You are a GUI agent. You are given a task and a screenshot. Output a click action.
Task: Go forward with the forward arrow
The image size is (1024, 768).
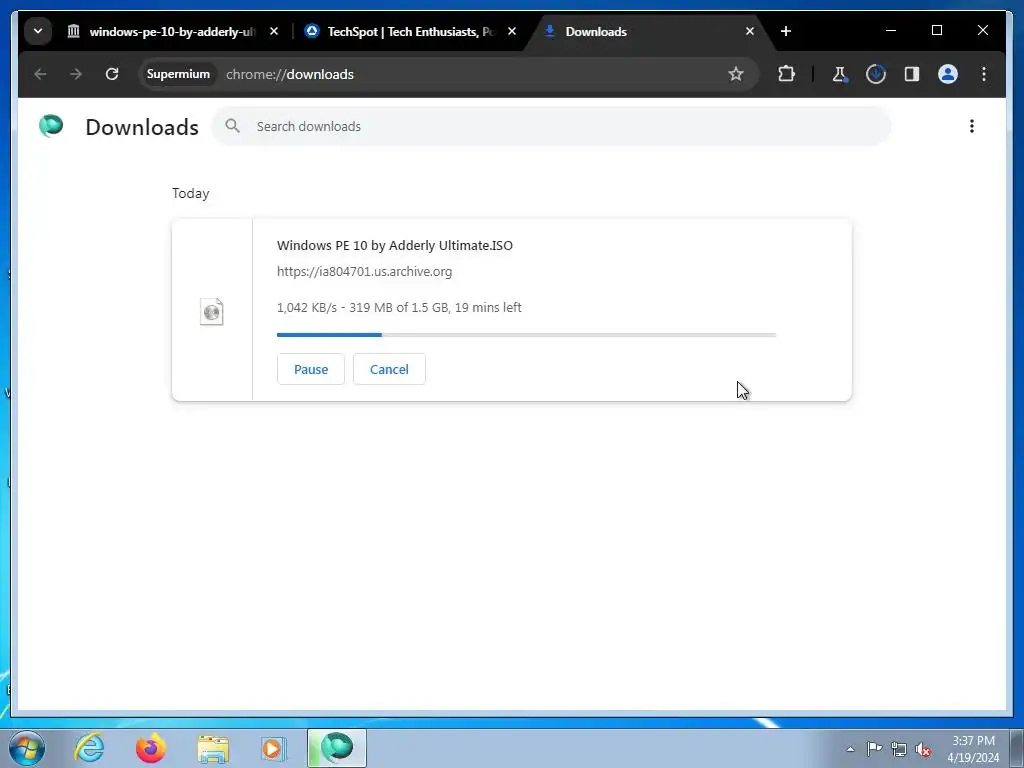[76, 74]
